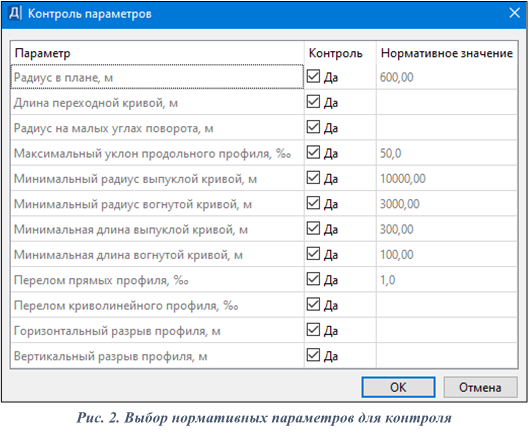Disable Вертикальный разрыв профиля control
The width and height of the screenshot is (530, 436).
313,355
